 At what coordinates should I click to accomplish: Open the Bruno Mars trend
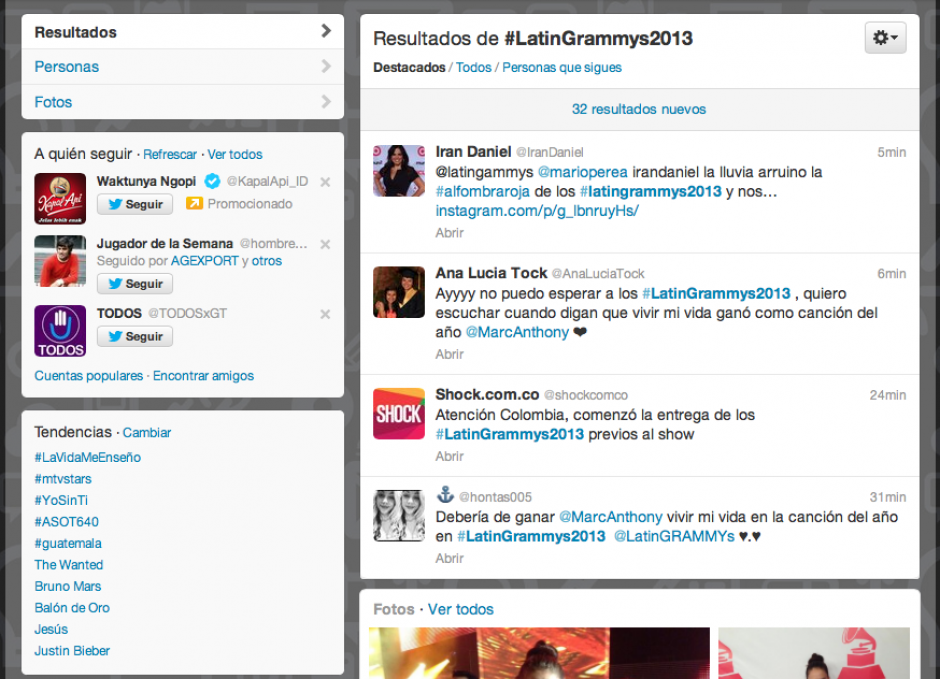[67, 586]
